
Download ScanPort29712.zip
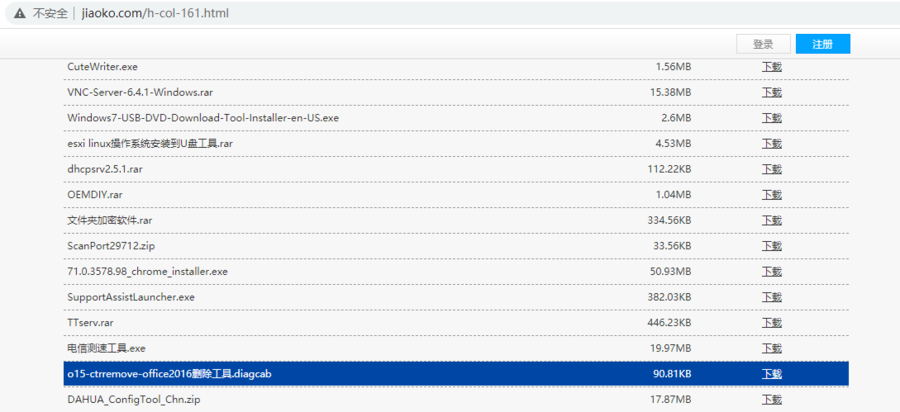[x=772, y=245]
